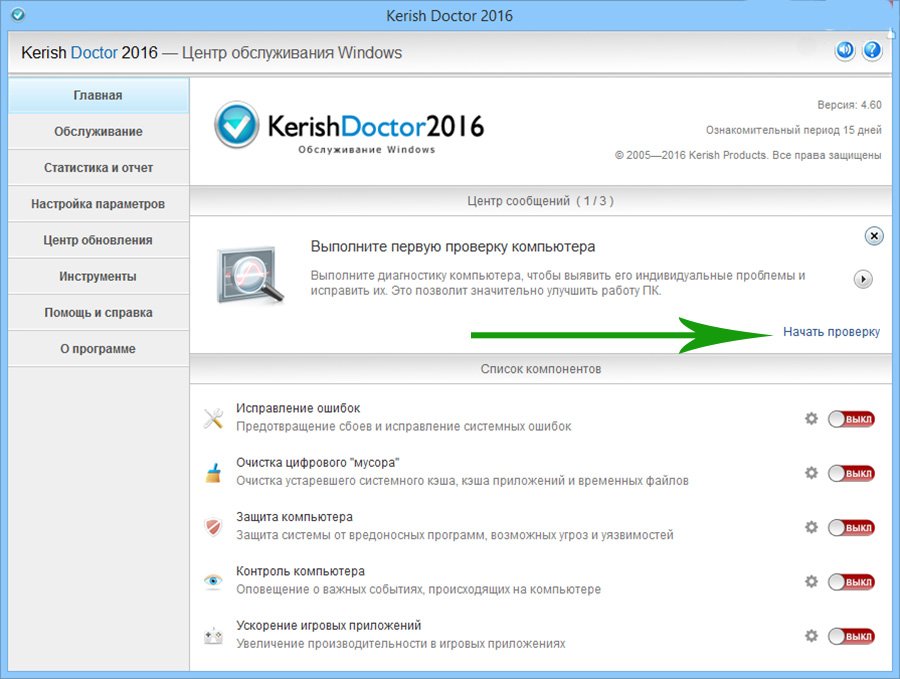Open settings gear for Ускорение игровых приложений

point(811,636)
